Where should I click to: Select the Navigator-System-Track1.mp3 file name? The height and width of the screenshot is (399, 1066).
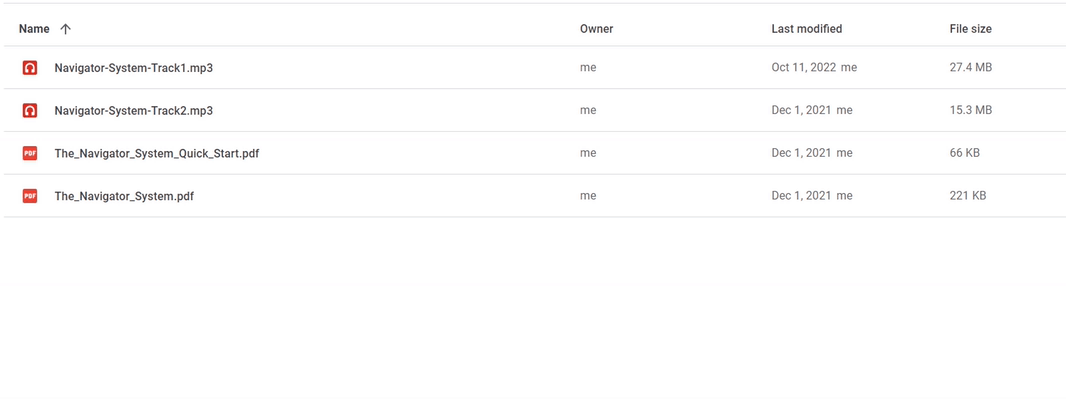134,67
